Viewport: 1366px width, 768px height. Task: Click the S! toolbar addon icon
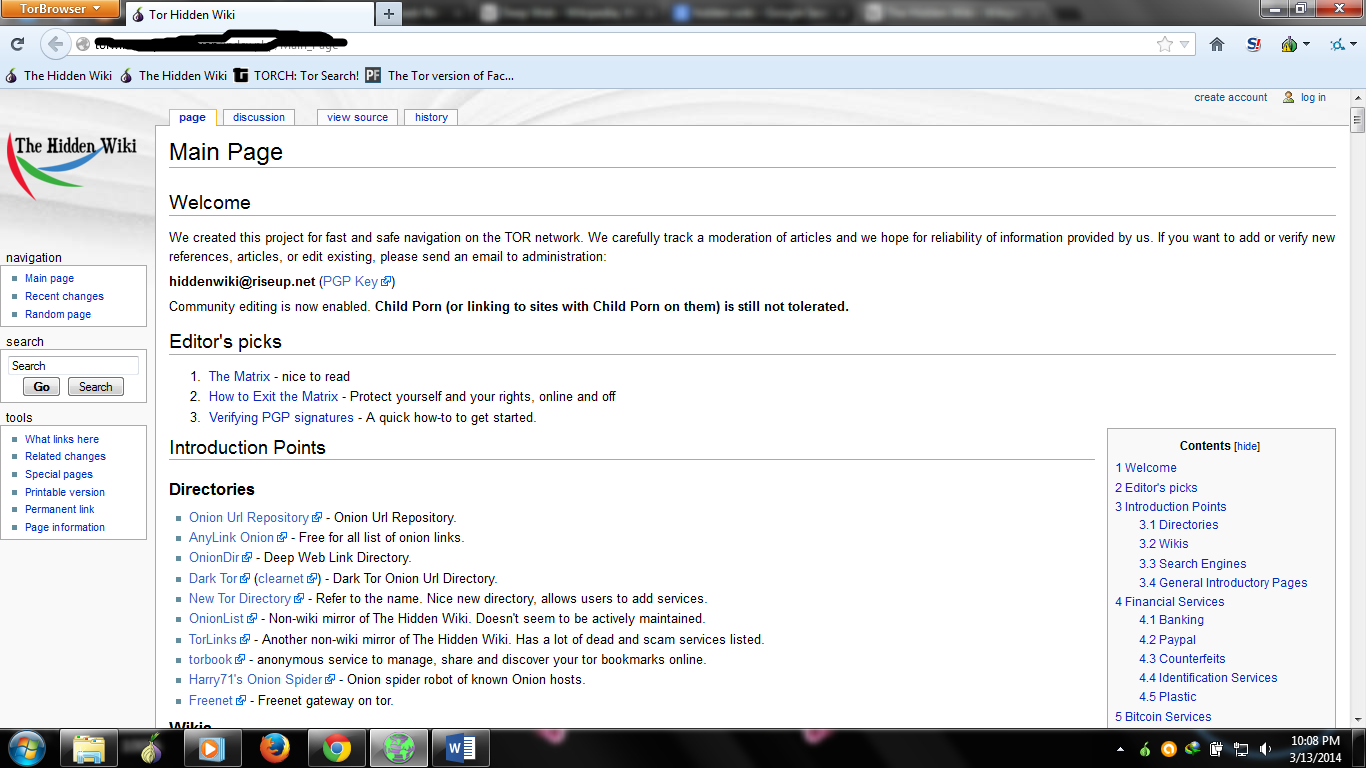(1254, 44)
